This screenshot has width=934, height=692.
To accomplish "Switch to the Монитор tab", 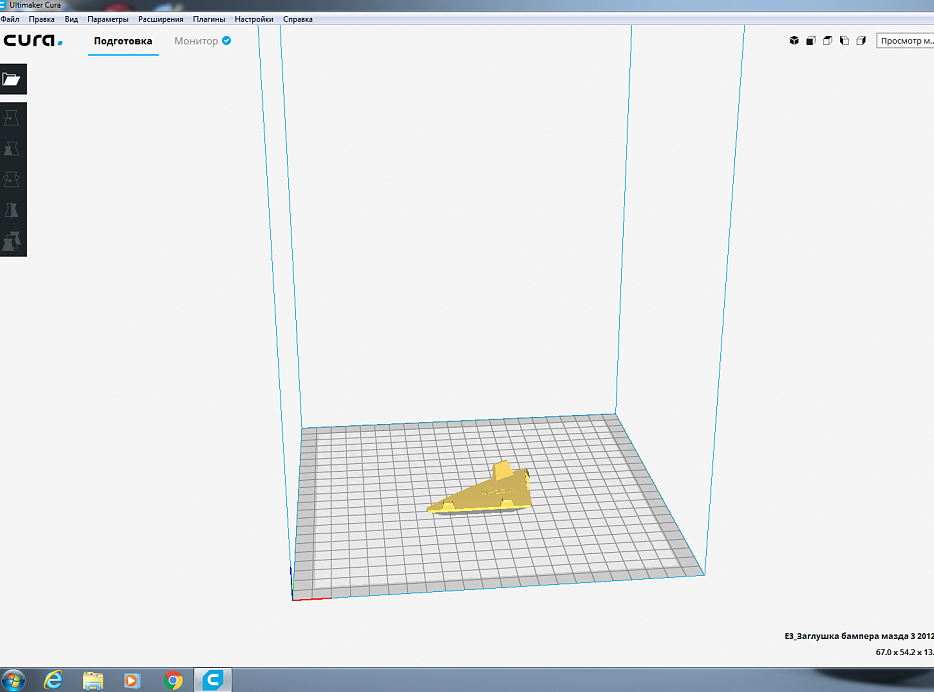I will pos(203,41).
